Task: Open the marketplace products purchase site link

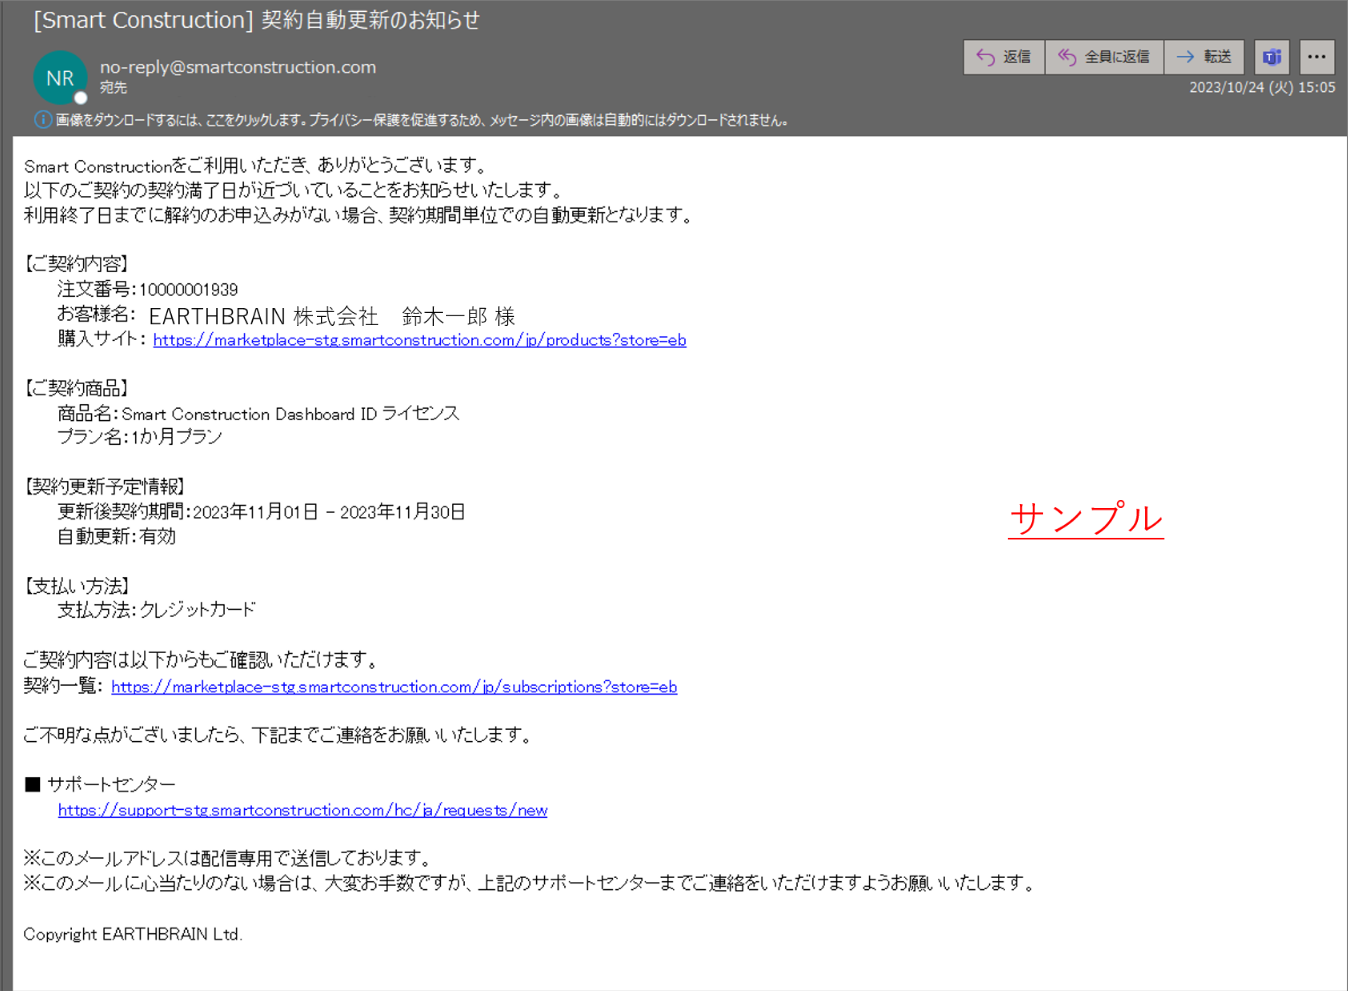Action: [419, 340]
